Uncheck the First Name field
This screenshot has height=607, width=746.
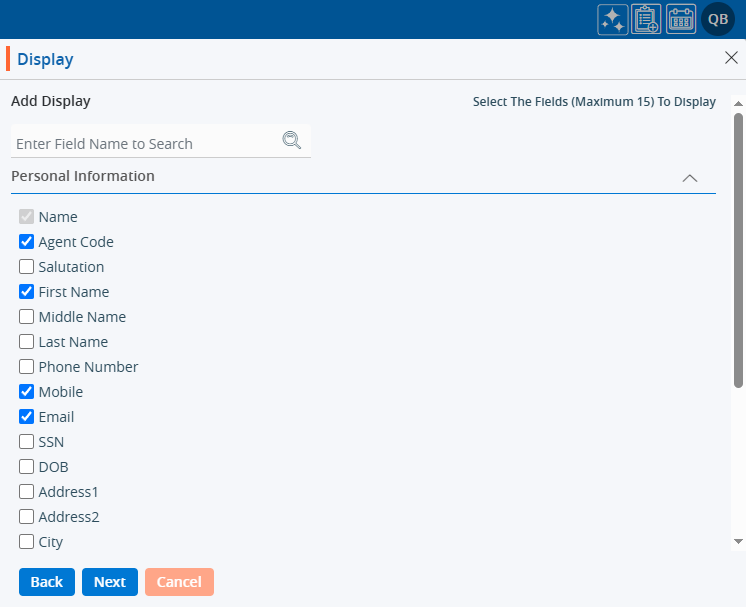pos(27,292)
